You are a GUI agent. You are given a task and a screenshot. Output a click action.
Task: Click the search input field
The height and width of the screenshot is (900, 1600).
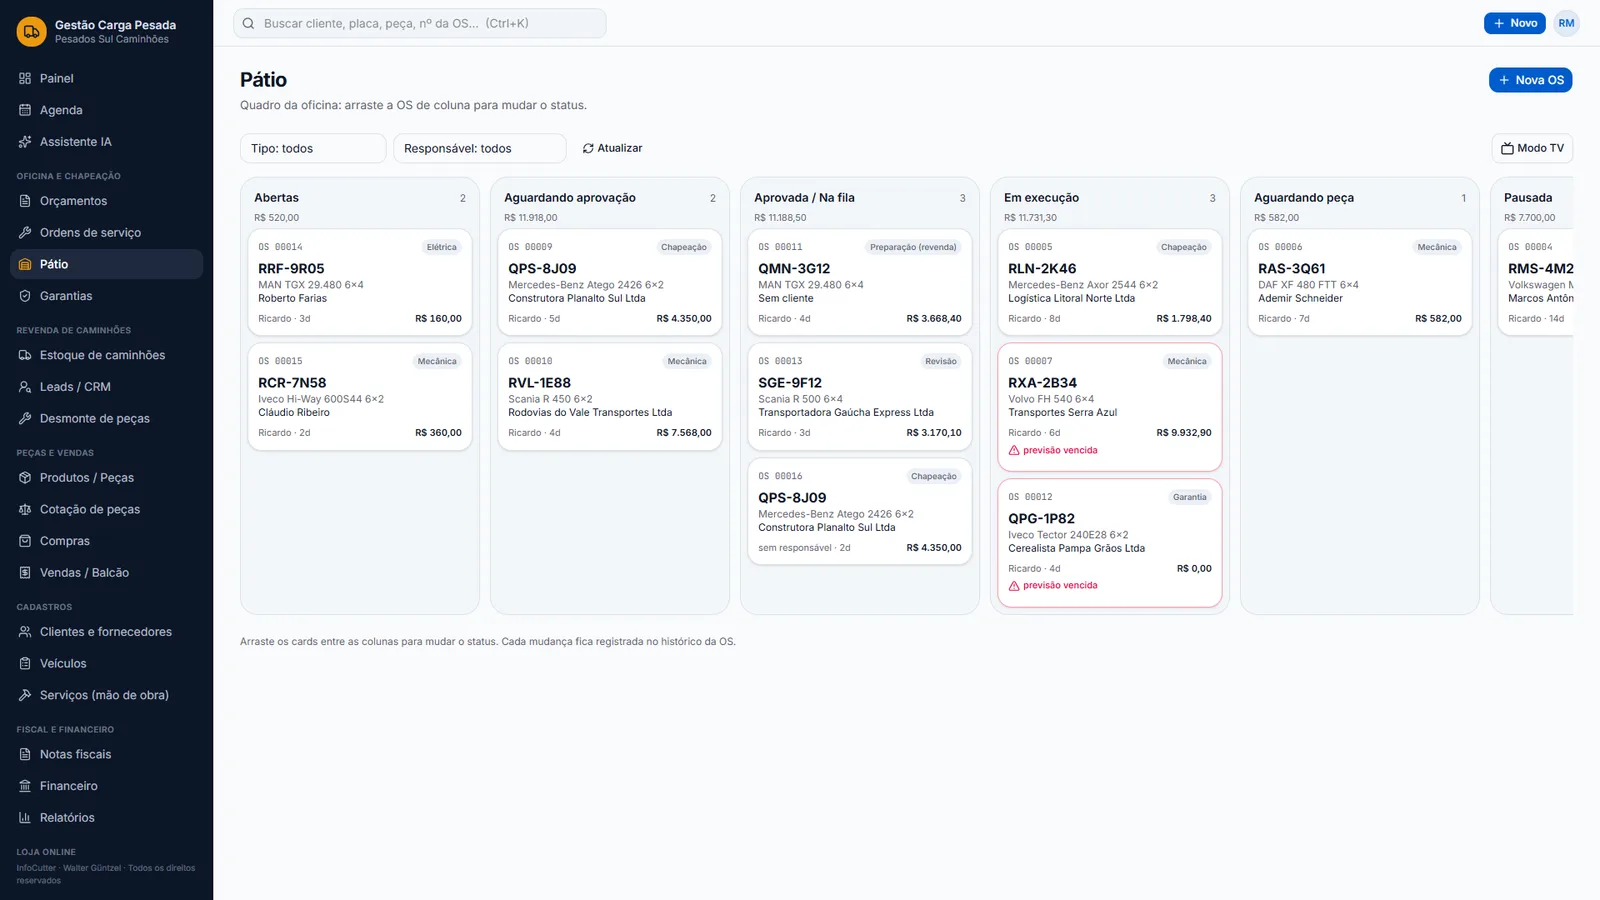[420, 23]
